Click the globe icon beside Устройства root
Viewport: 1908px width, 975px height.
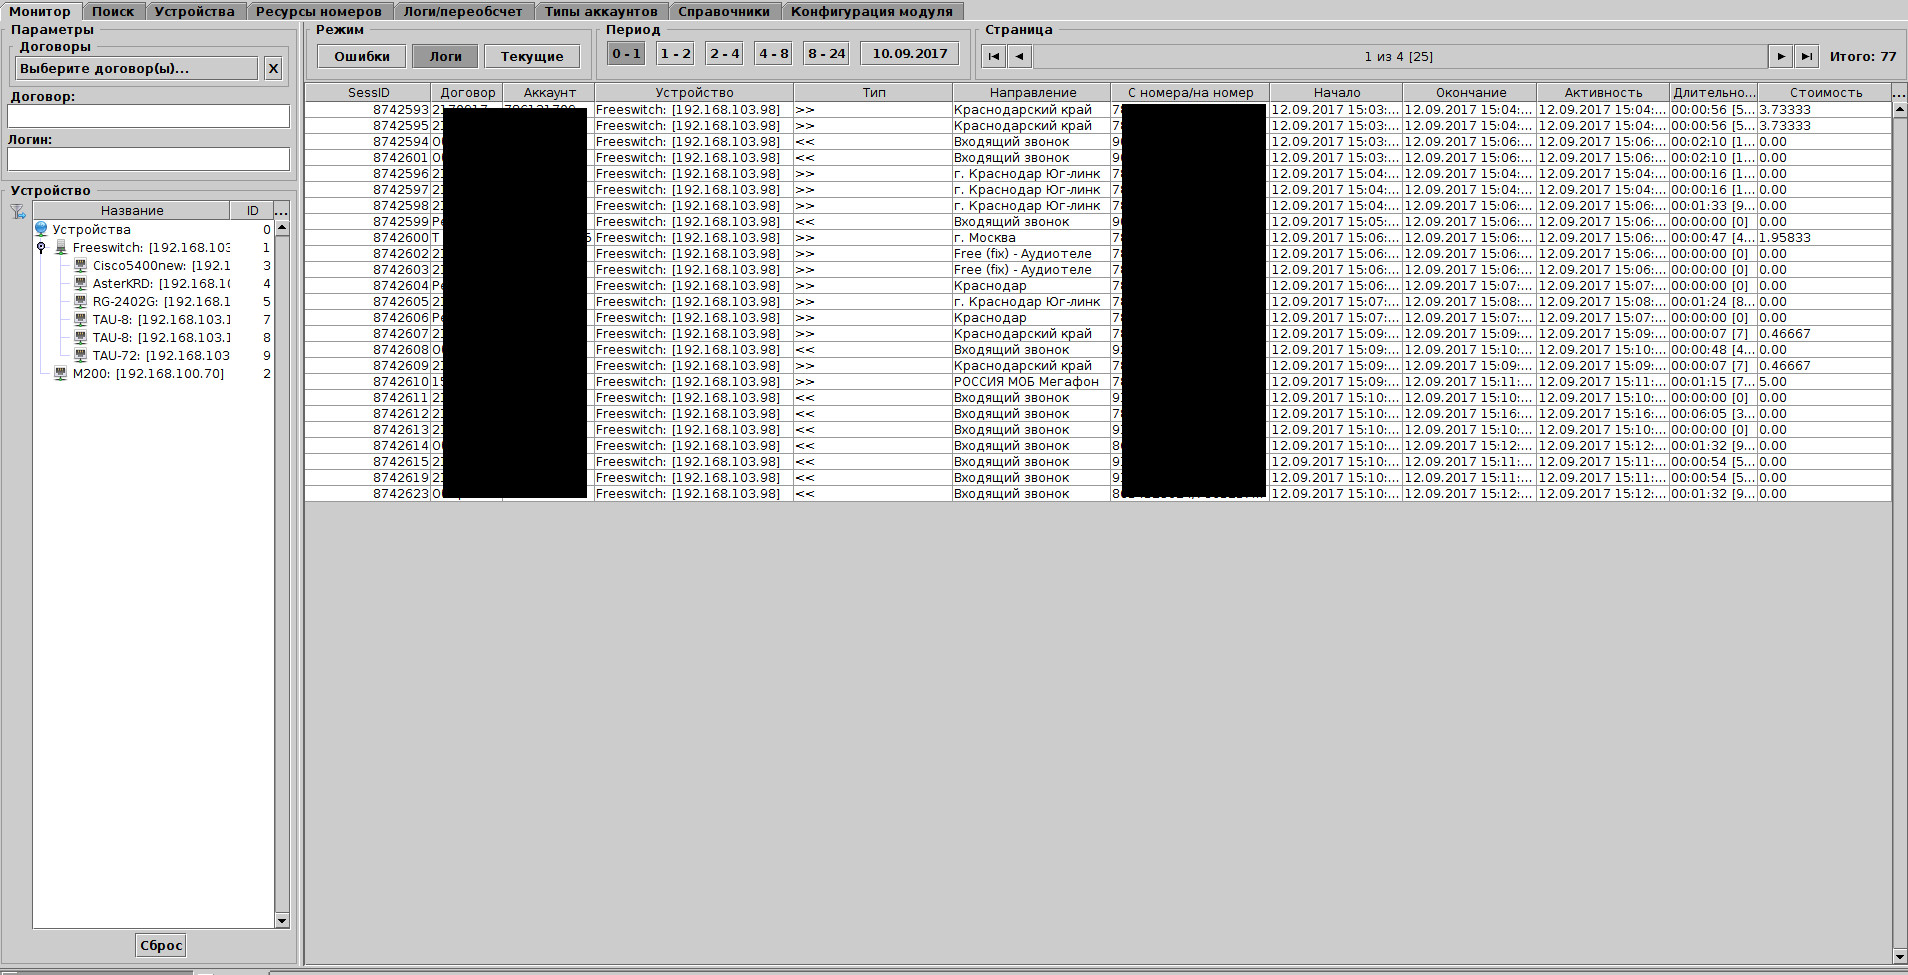pos(42,230)
